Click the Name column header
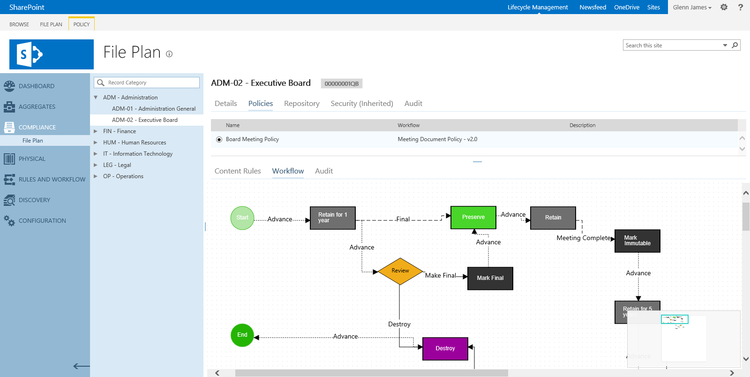 [x=232, y=125]
